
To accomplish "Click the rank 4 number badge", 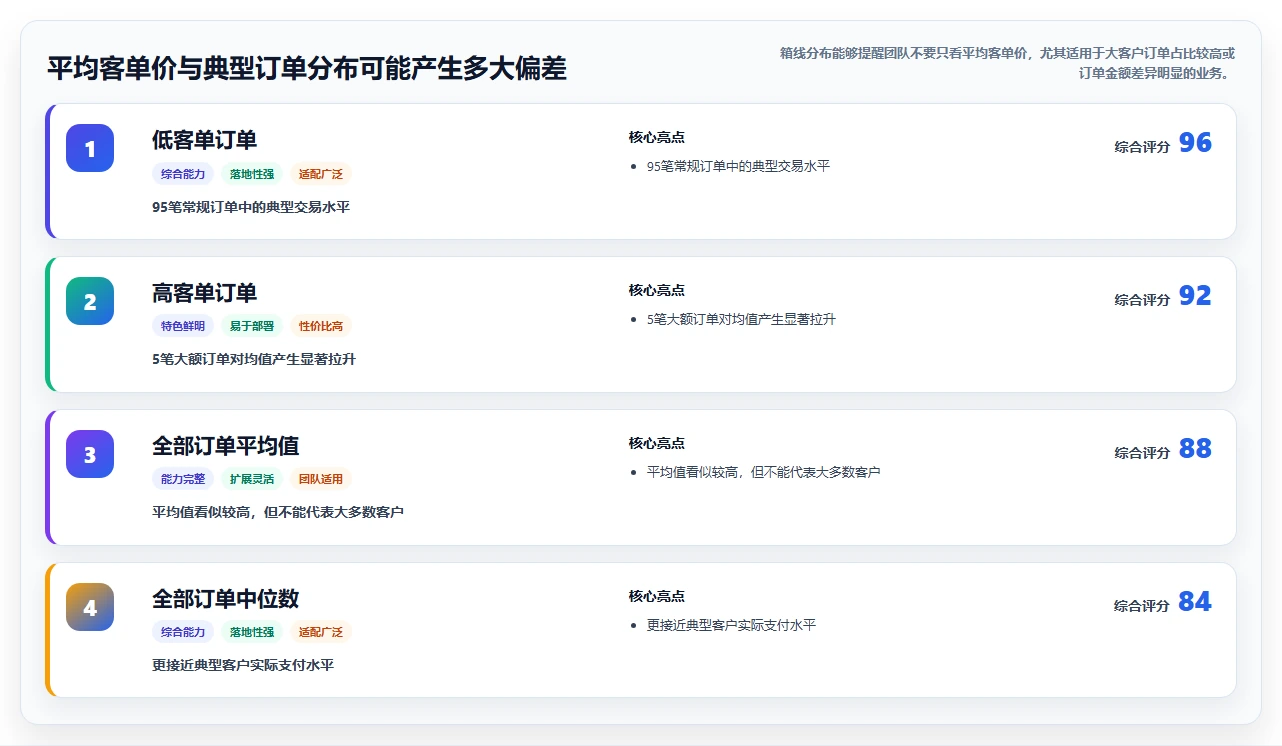I will [x=90, y=607].
